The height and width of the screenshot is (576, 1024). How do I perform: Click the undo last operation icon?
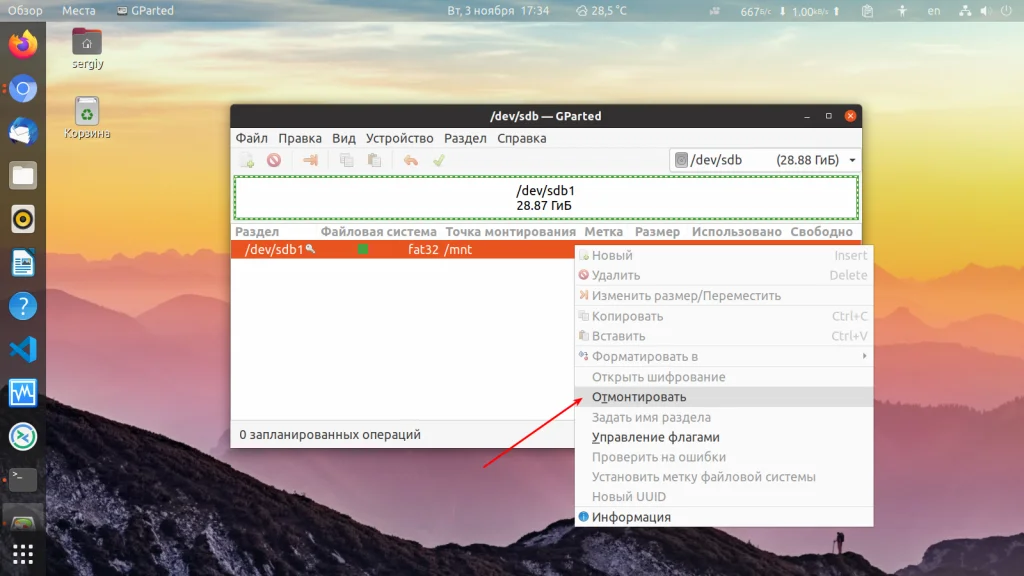pos(411,160)
